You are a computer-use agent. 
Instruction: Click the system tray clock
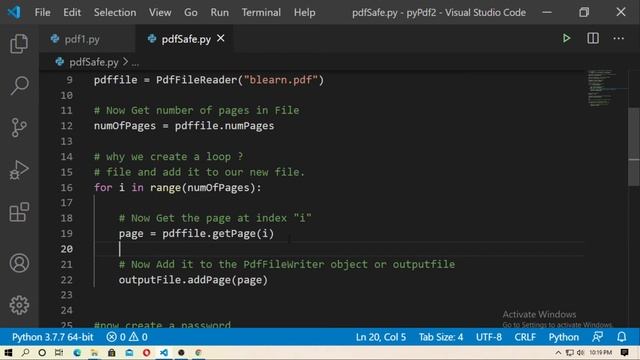click(x=600, y=352)
